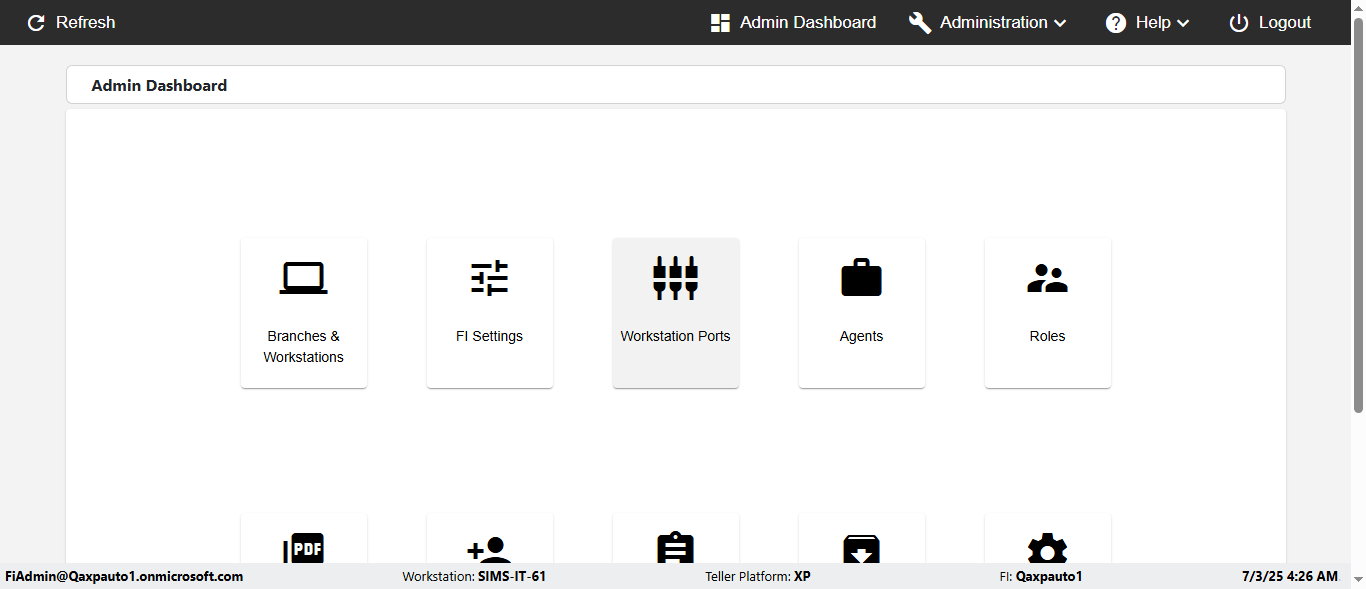This screenshot has width=1366, height=589.
Task: Click the gear settings icon tile
Action: click(x=1048, y=548)
